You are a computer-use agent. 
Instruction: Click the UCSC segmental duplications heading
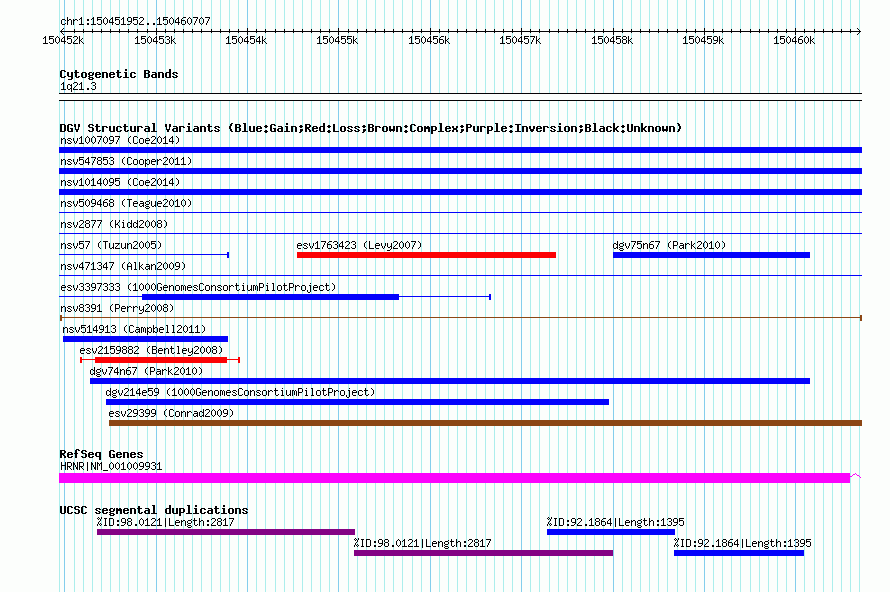point(154,510)
